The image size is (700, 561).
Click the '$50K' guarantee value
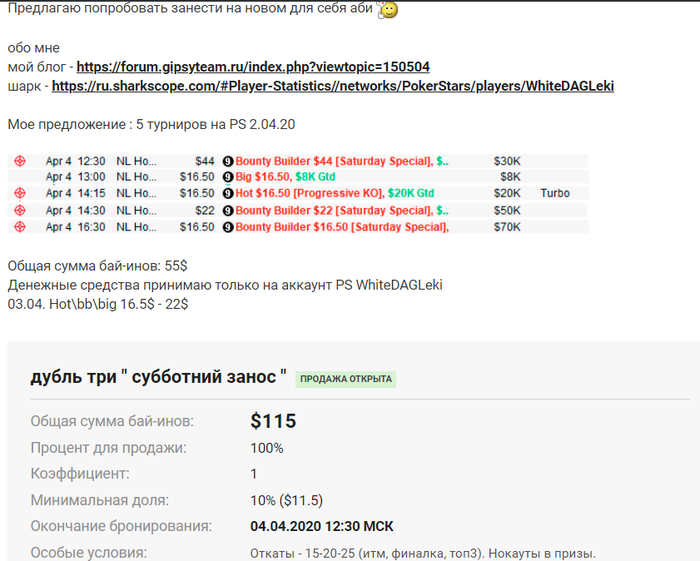tap(507, 210)
